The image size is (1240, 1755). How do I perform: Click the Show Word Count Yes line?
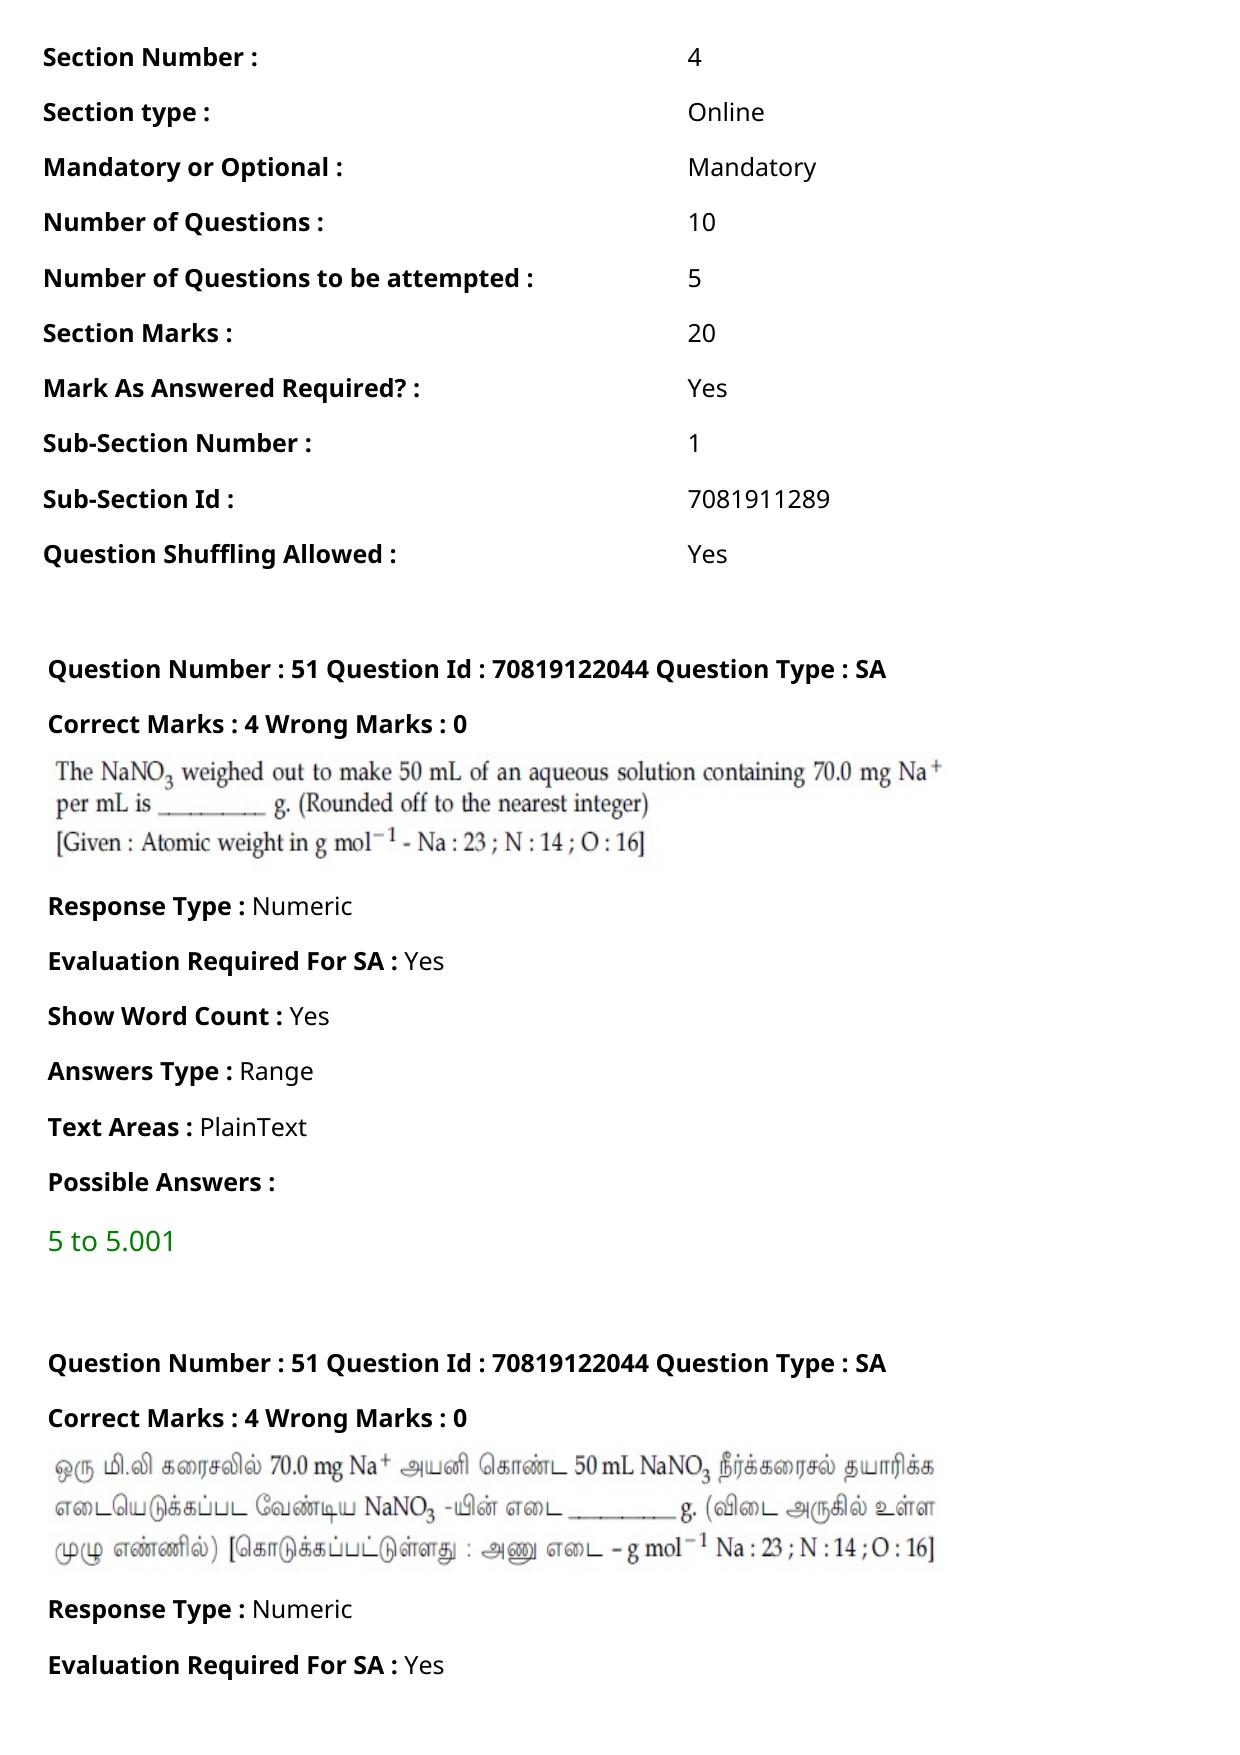point(188,1016)
